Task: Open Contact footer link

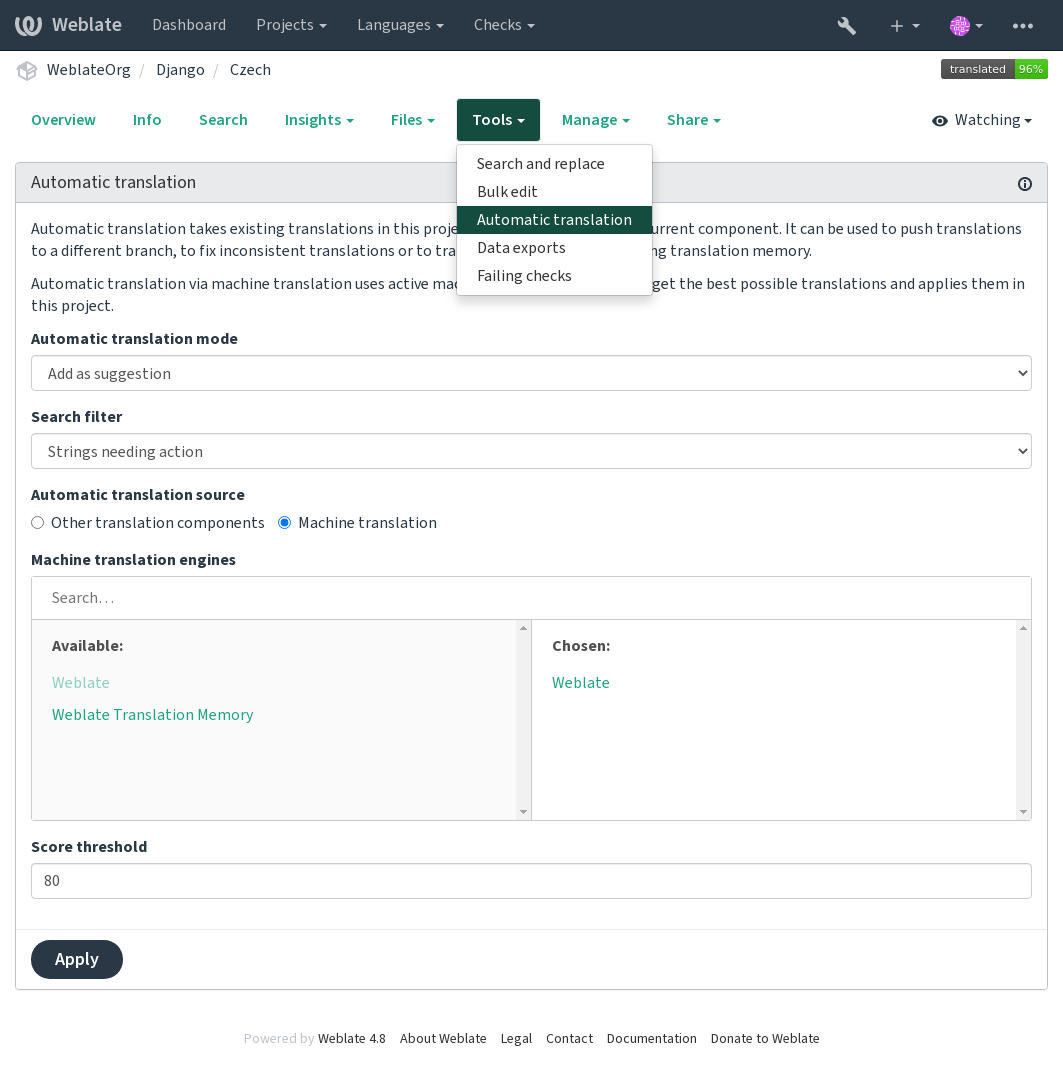Action: click(x=569, y=1039)
